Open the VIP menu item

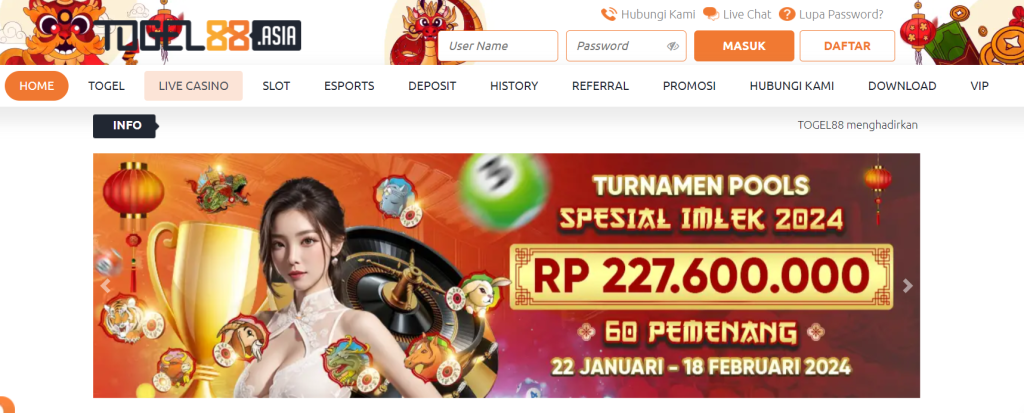click(x=980, y=86)
